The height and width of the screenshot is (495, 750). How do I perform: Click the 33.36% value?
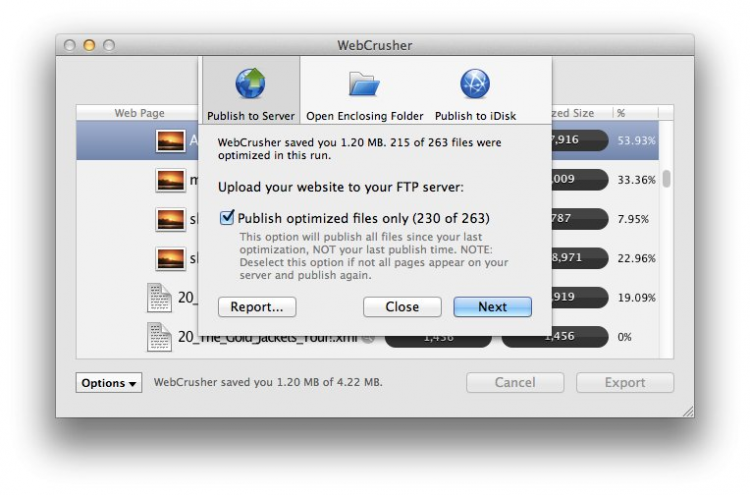(636, 180)
